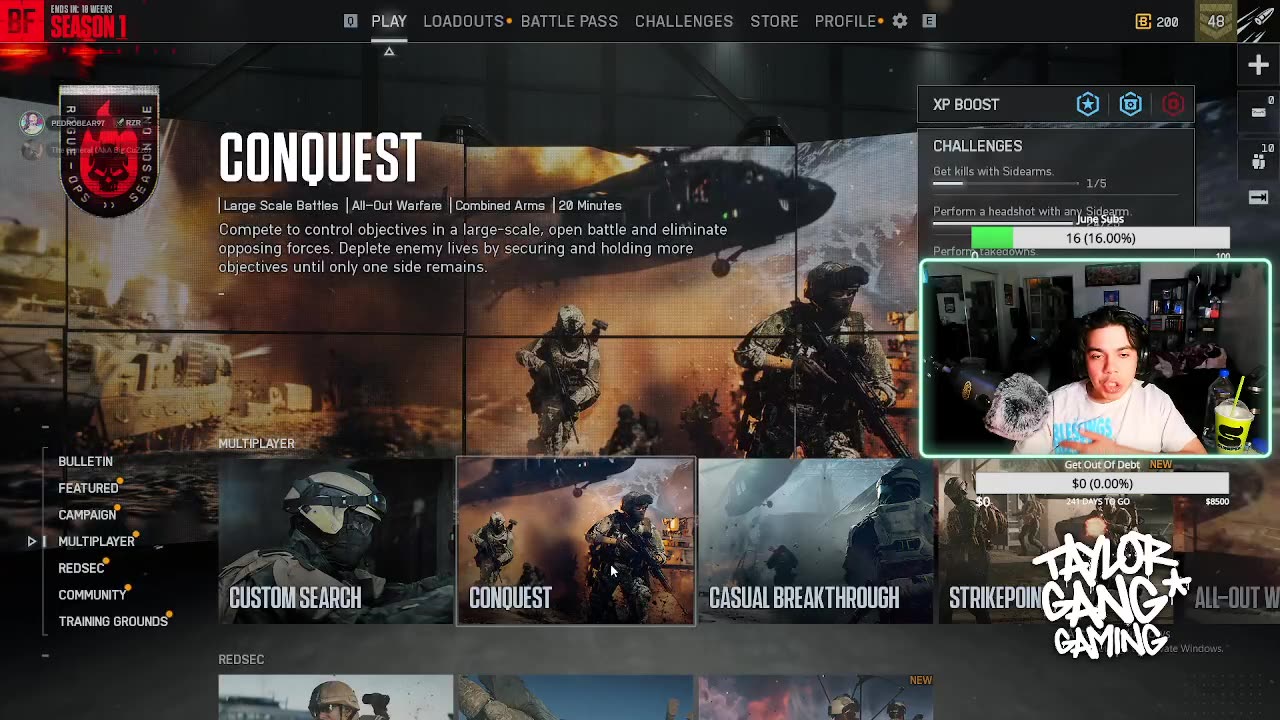Click the REDSEC section heading above tiles
The image size is (1280, 720).
(x=241, y=659)
